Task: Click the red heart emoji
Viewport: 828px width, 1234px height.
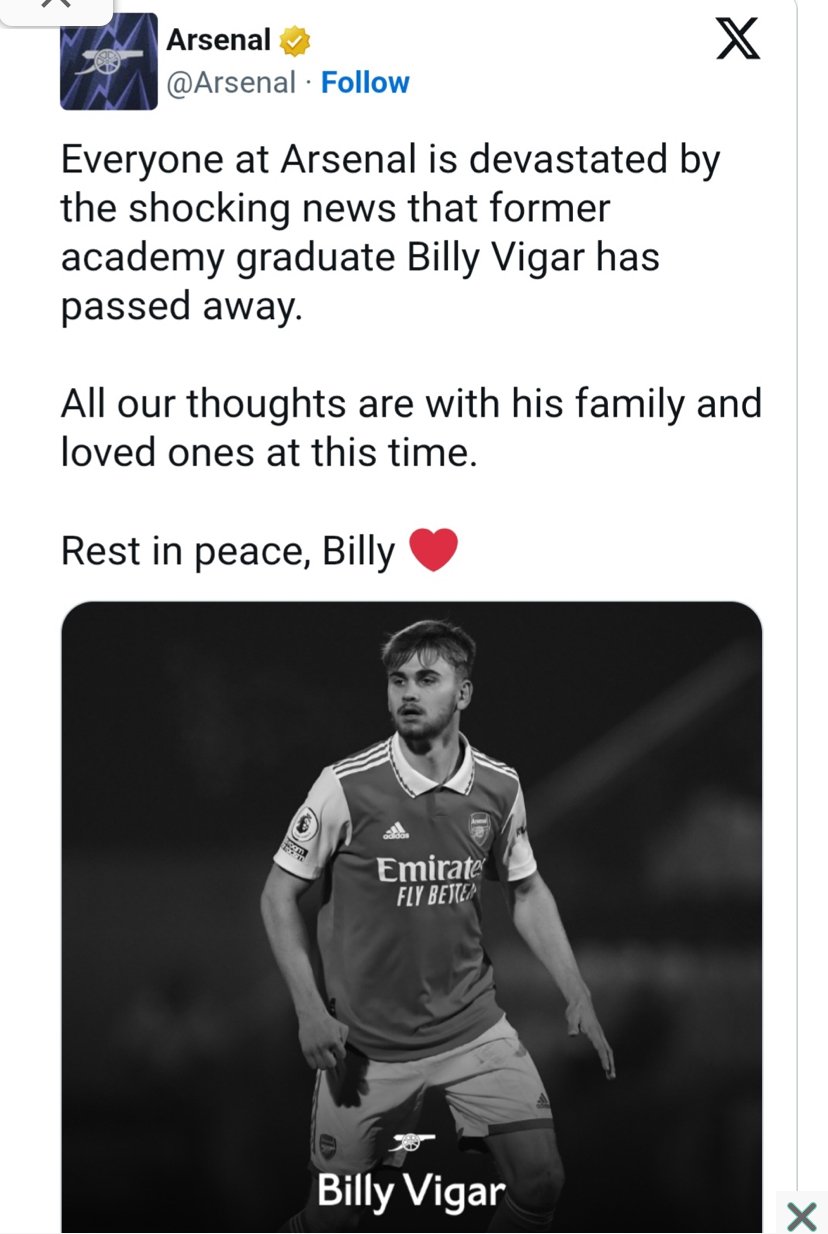Action: tap(433, 550)
